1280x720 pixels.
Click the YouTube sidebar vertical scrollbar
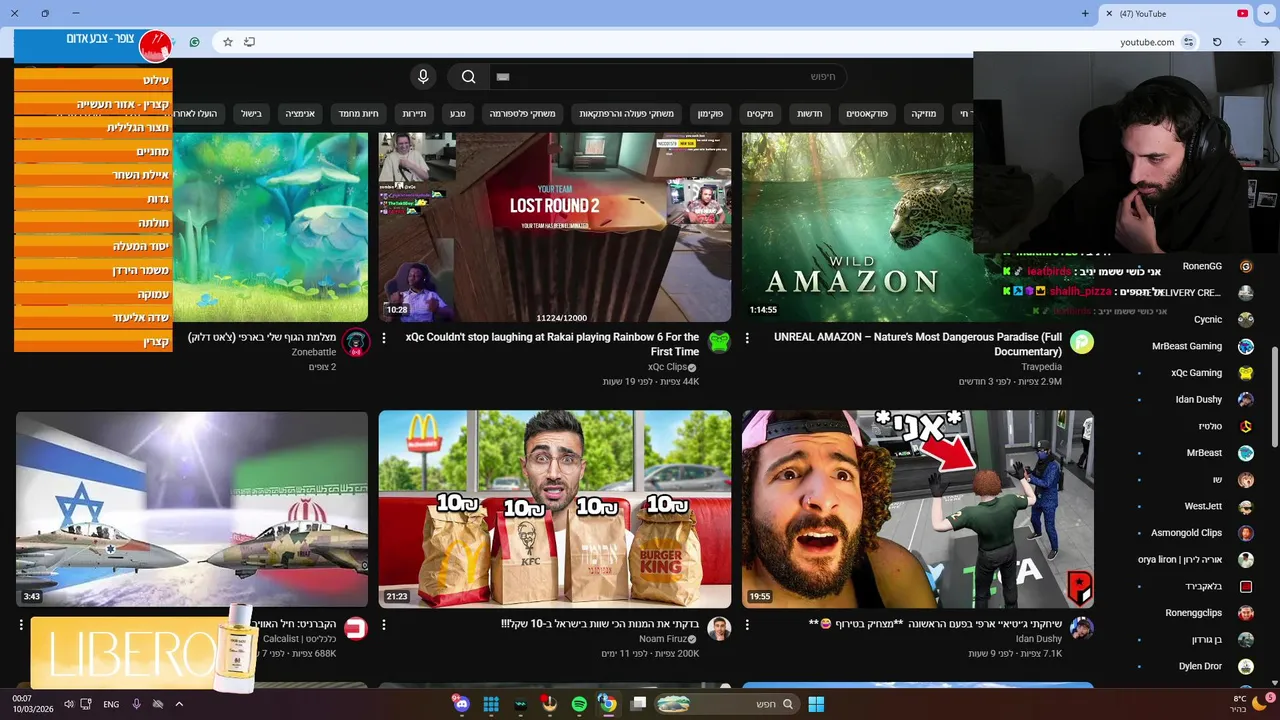[x=1274, y=397]
